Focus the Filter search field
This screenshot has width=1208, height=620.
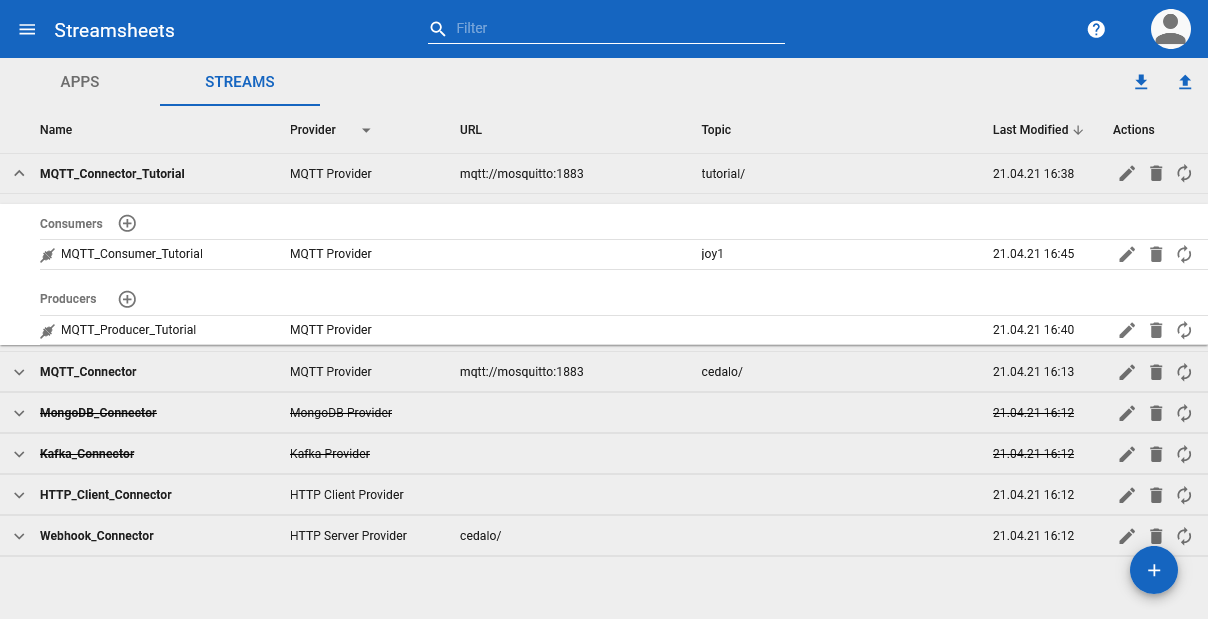click(619, 29)
